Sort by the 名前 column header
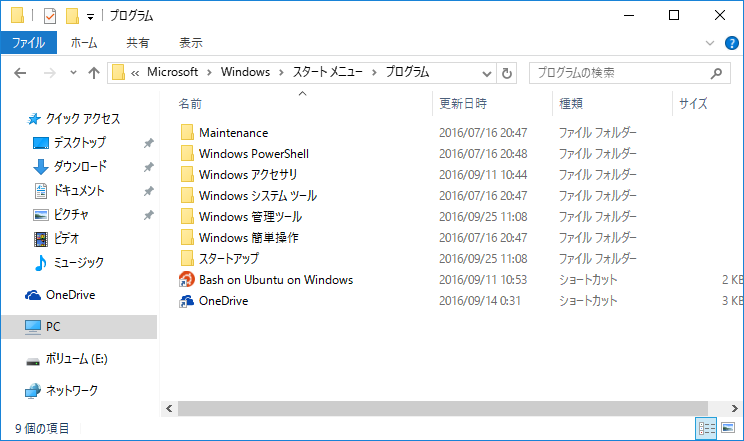 190,103
